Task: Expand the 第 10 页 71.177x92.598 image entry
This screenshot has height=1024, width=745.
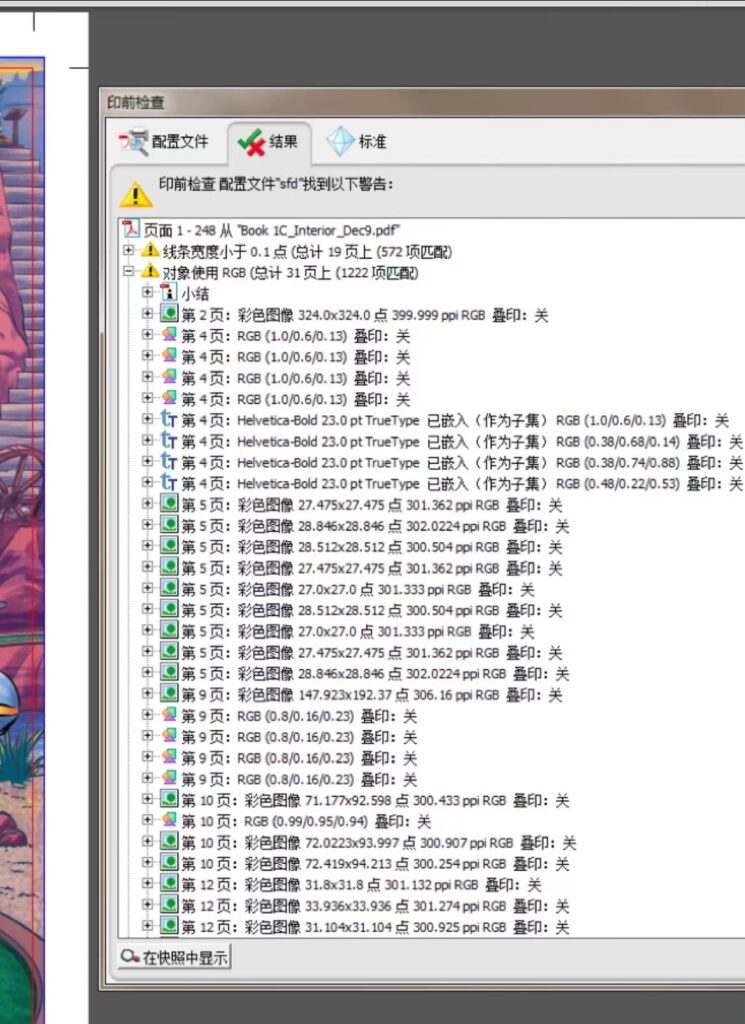Action: pos(148,801)
